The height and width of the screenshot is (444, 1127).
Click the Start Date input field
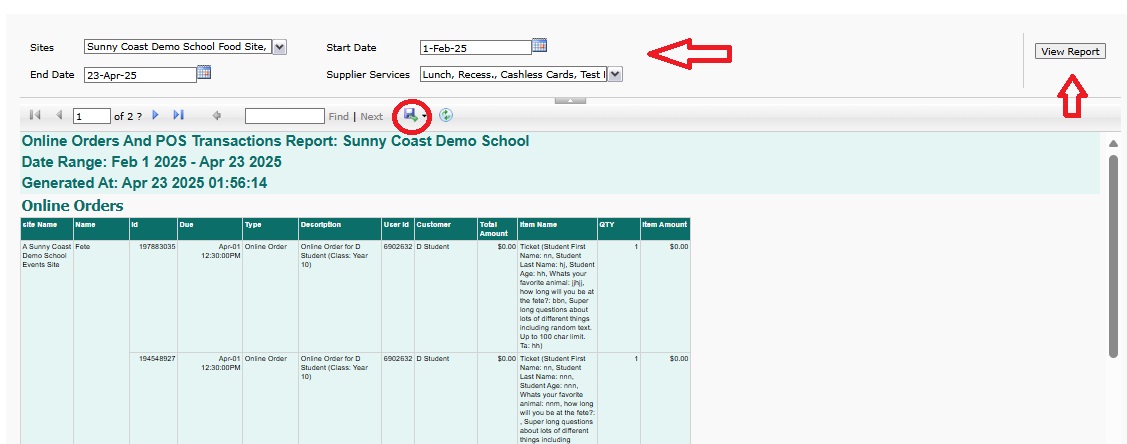(x=474, y=48)
